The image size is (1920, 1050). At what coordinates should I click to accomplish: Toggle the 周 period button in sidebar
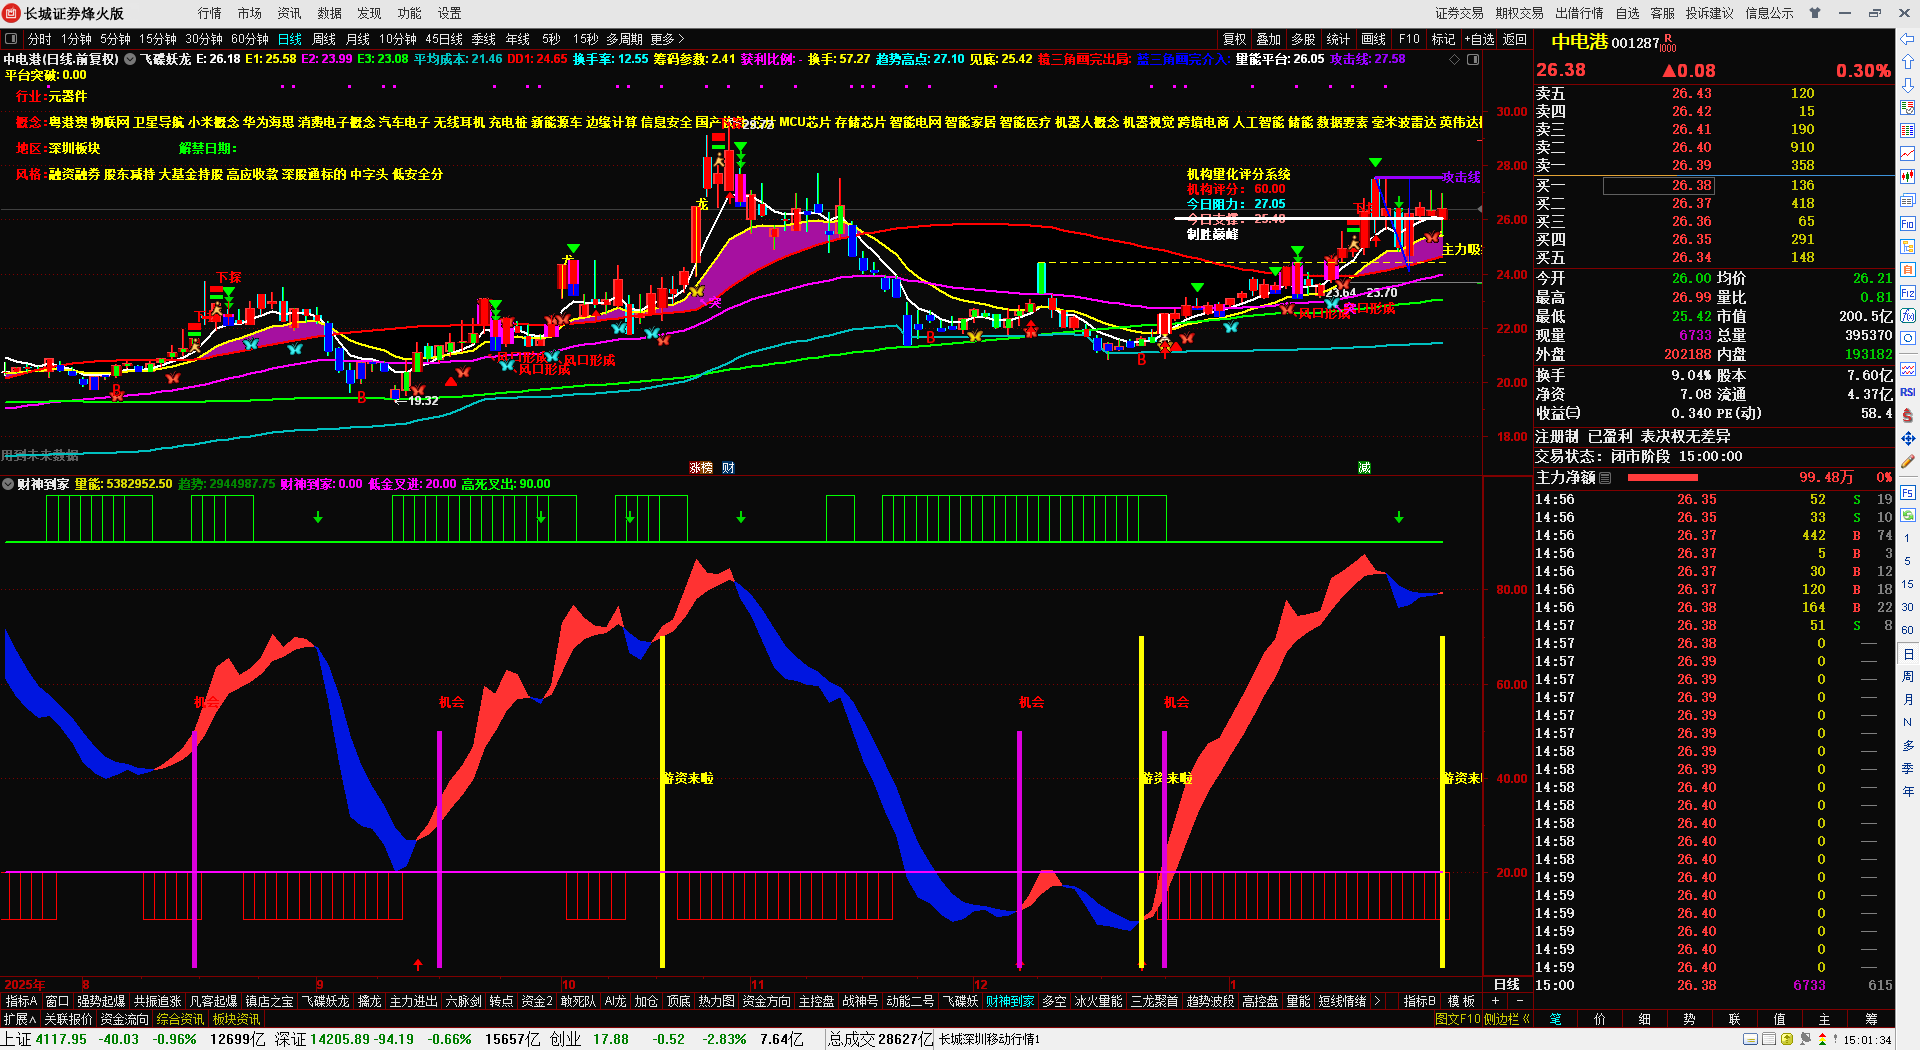(x=1908, y=677)
